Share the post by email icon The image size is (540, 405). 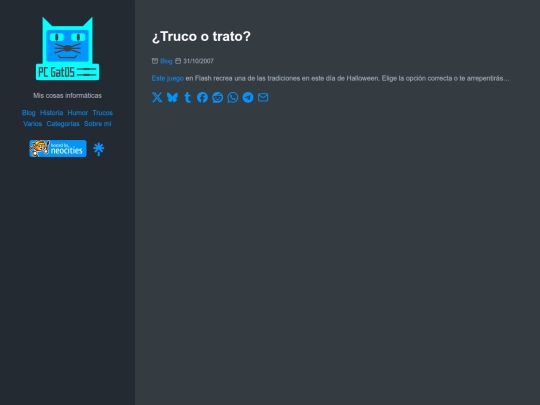coord(263,97)
